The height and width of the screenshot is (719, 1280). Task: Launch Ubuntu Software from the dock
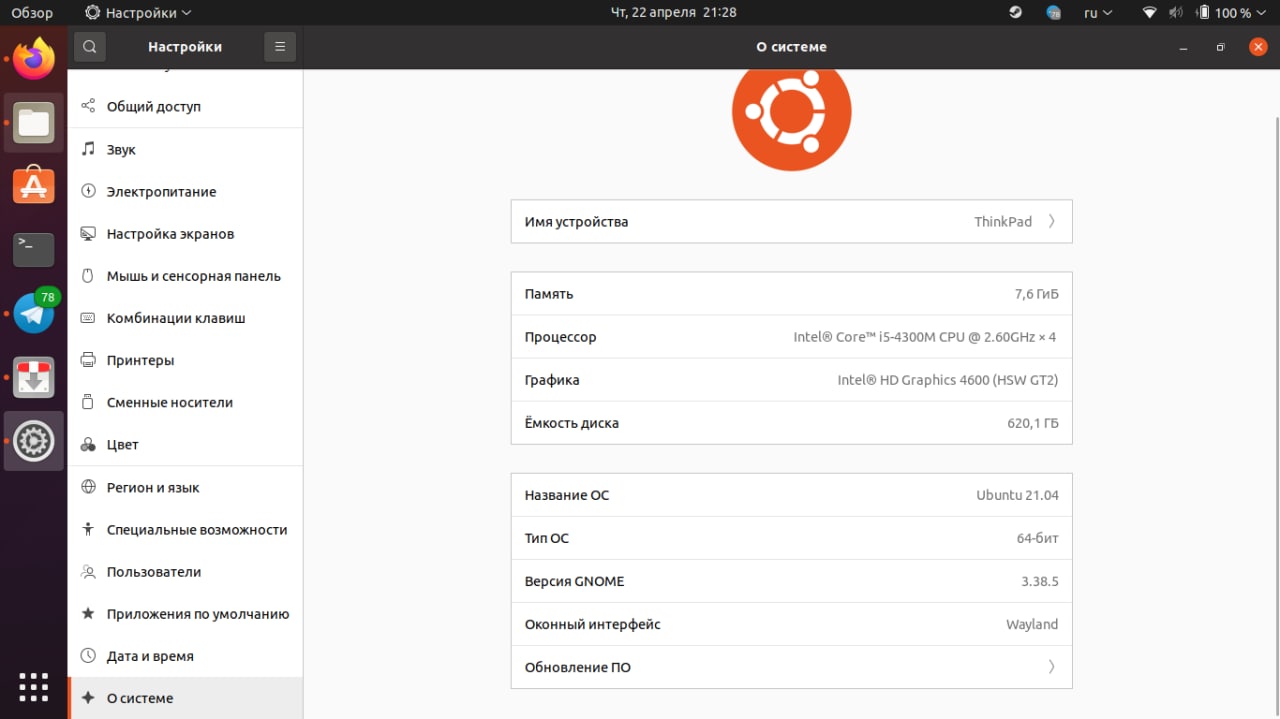tap(34, 186)
